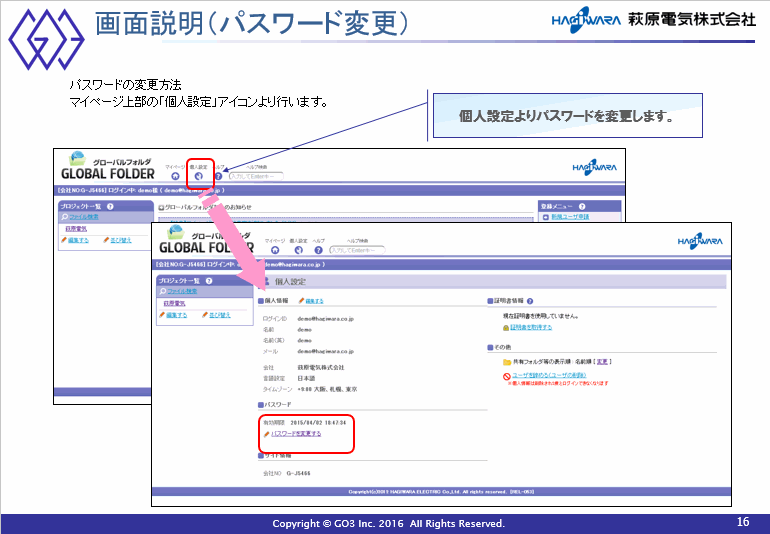770x534 pixels.
Task: Click ログインID value demo@hagiwara.co.jp
Action: click(x=326, y=319)
